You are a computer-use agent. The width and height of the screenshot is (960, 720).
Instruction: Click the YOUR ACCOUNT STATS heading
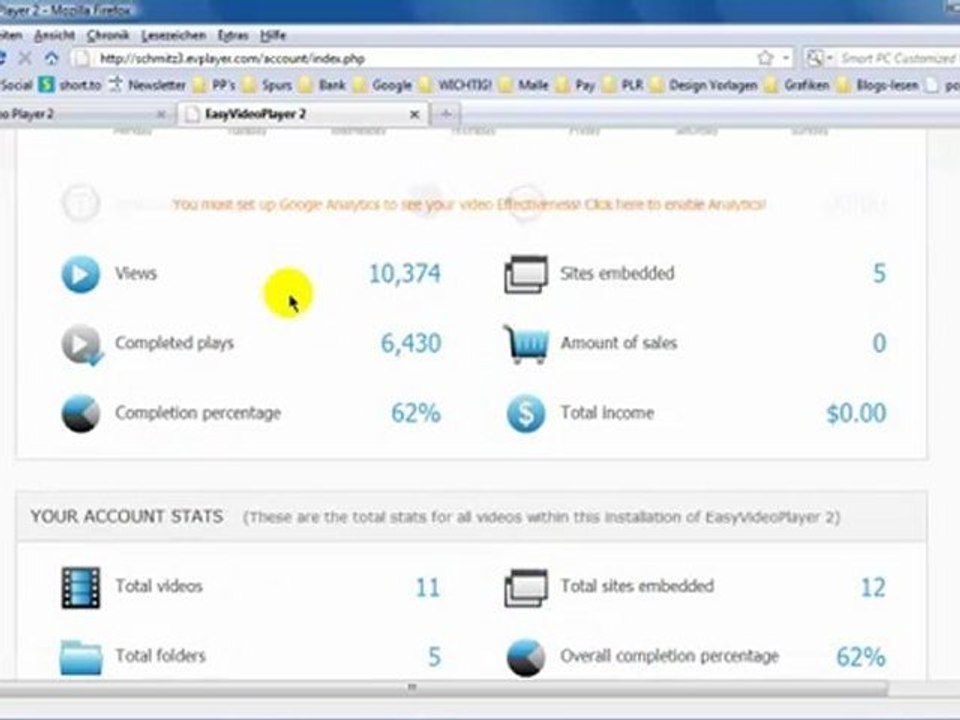click(127, 517)
